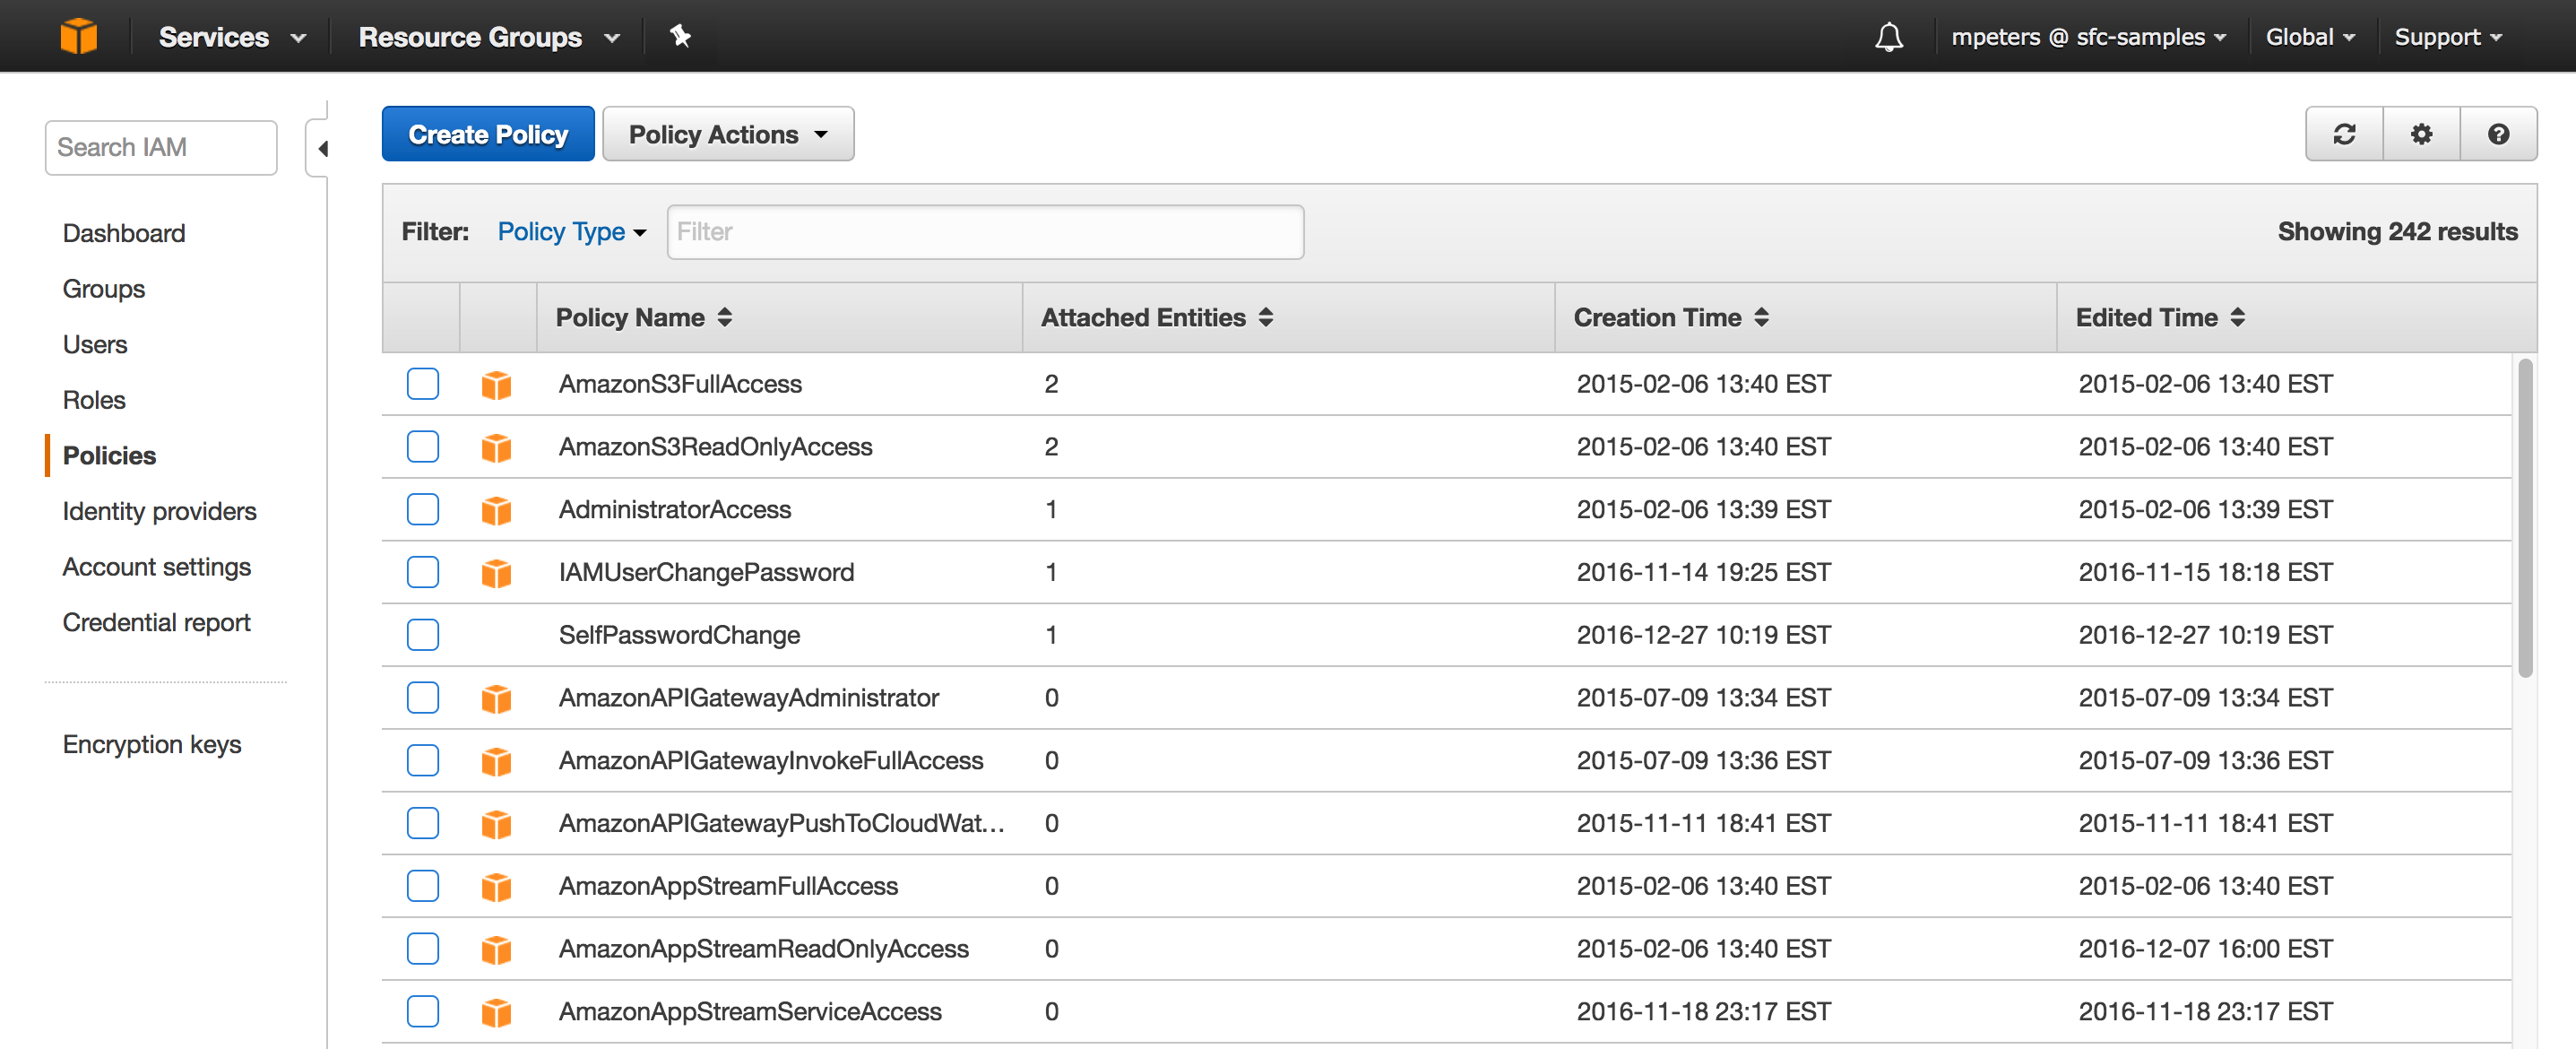Click the Search IAM field
2576x1049 pixels.
[160, 148]
